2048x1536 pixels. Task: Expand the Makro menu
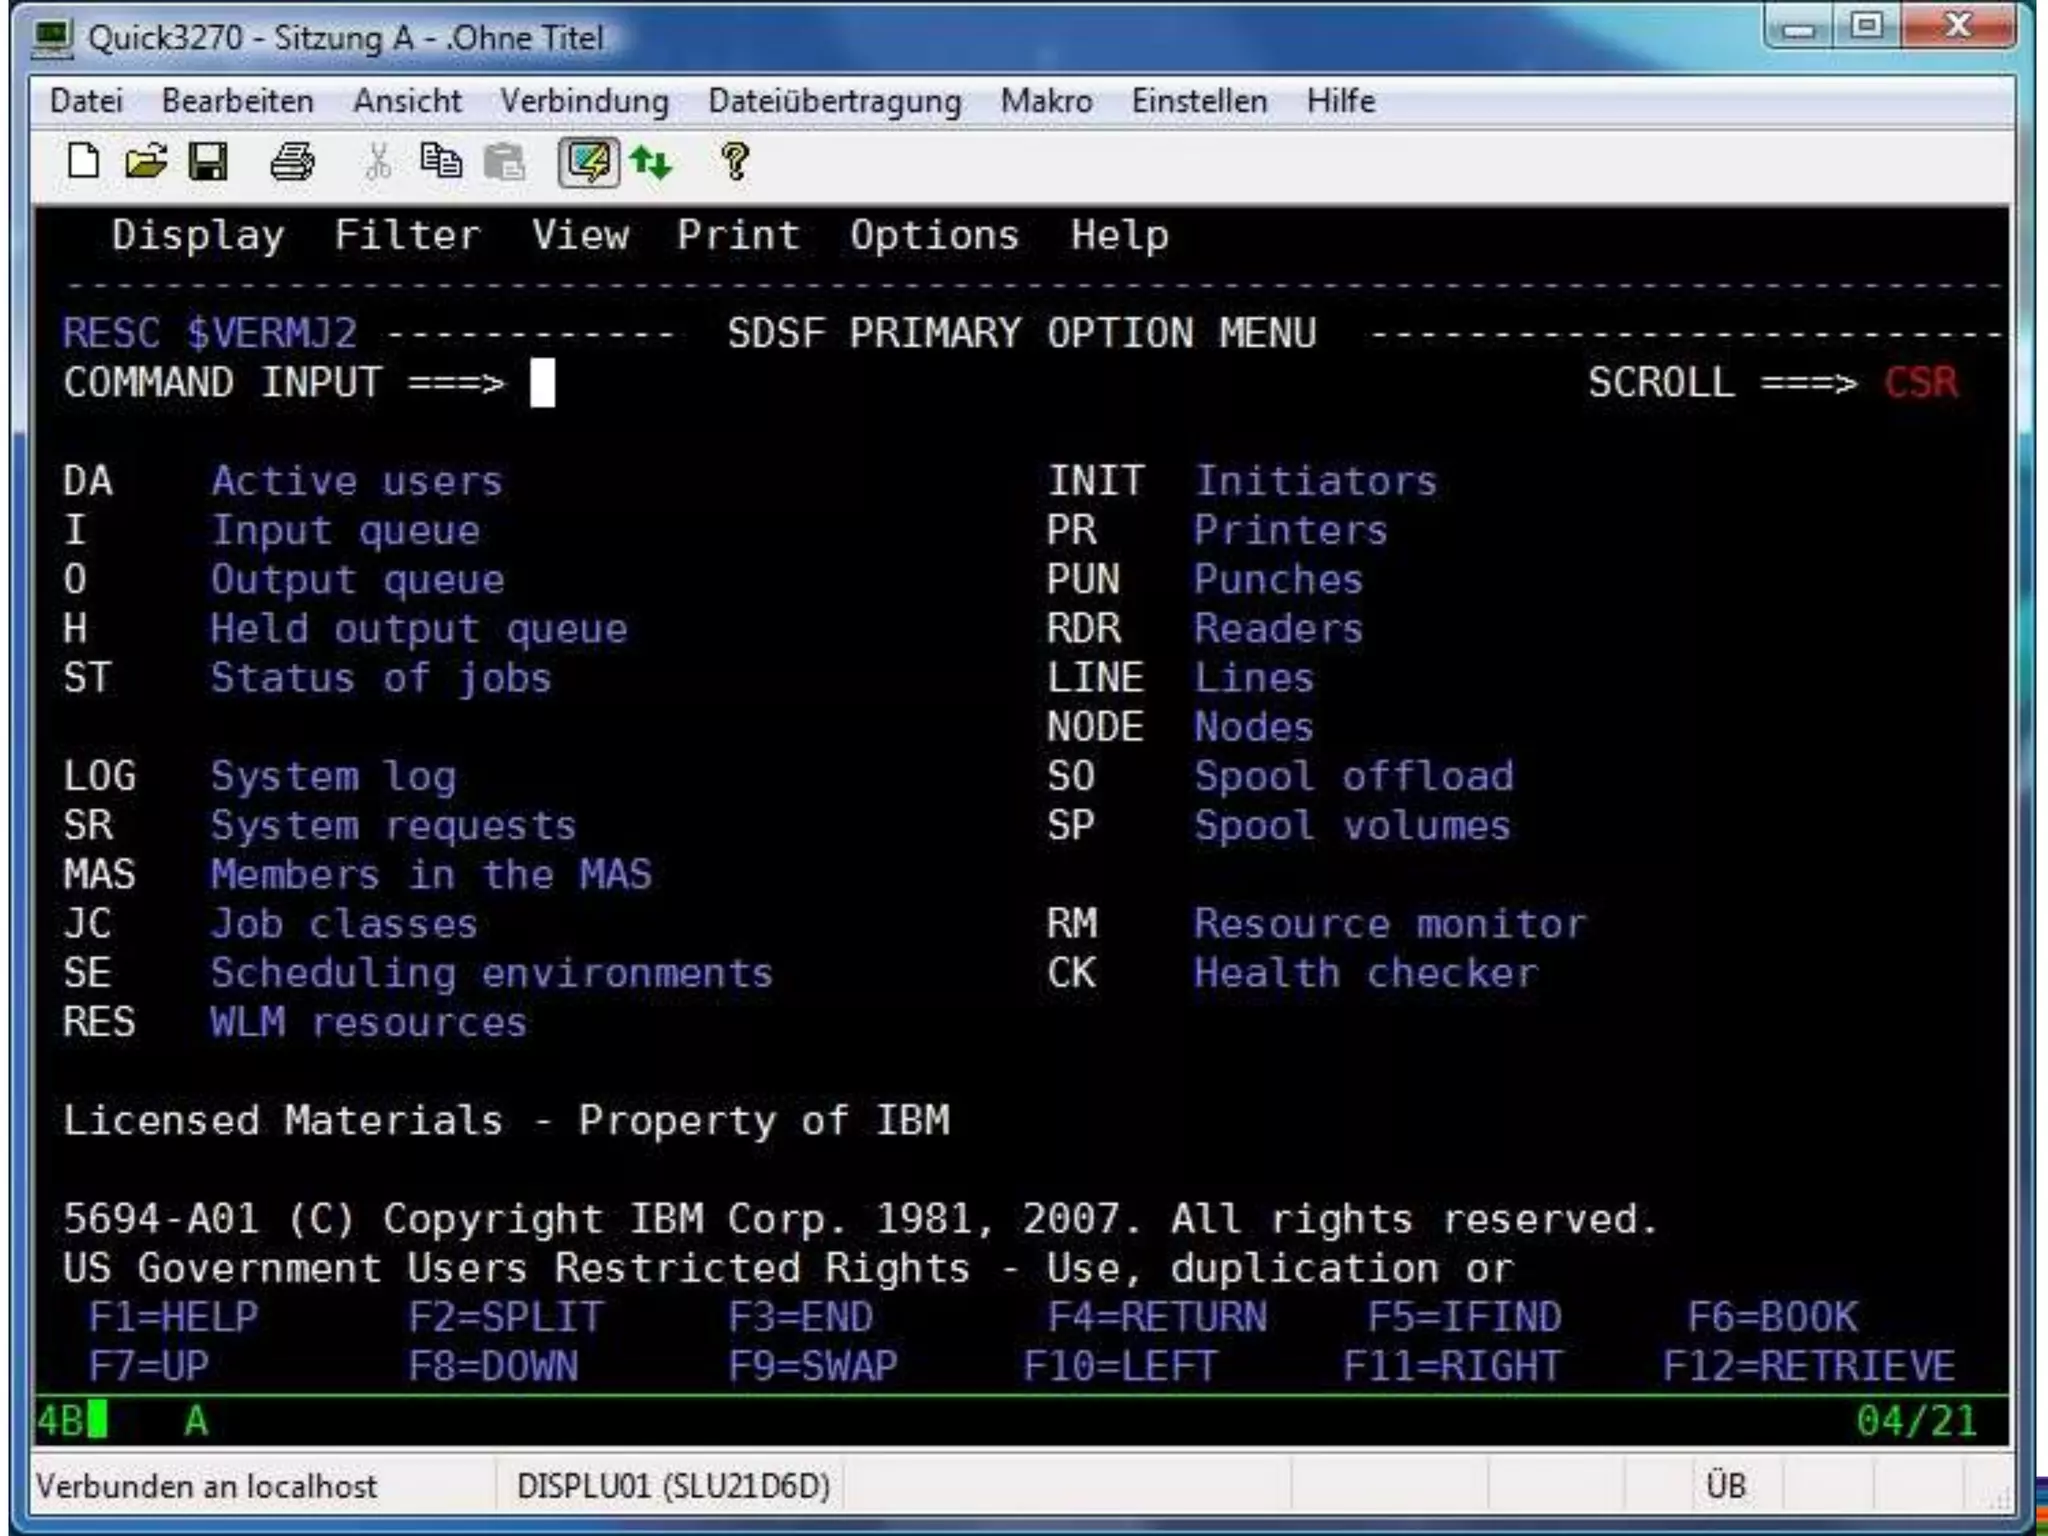(1046, 101)
